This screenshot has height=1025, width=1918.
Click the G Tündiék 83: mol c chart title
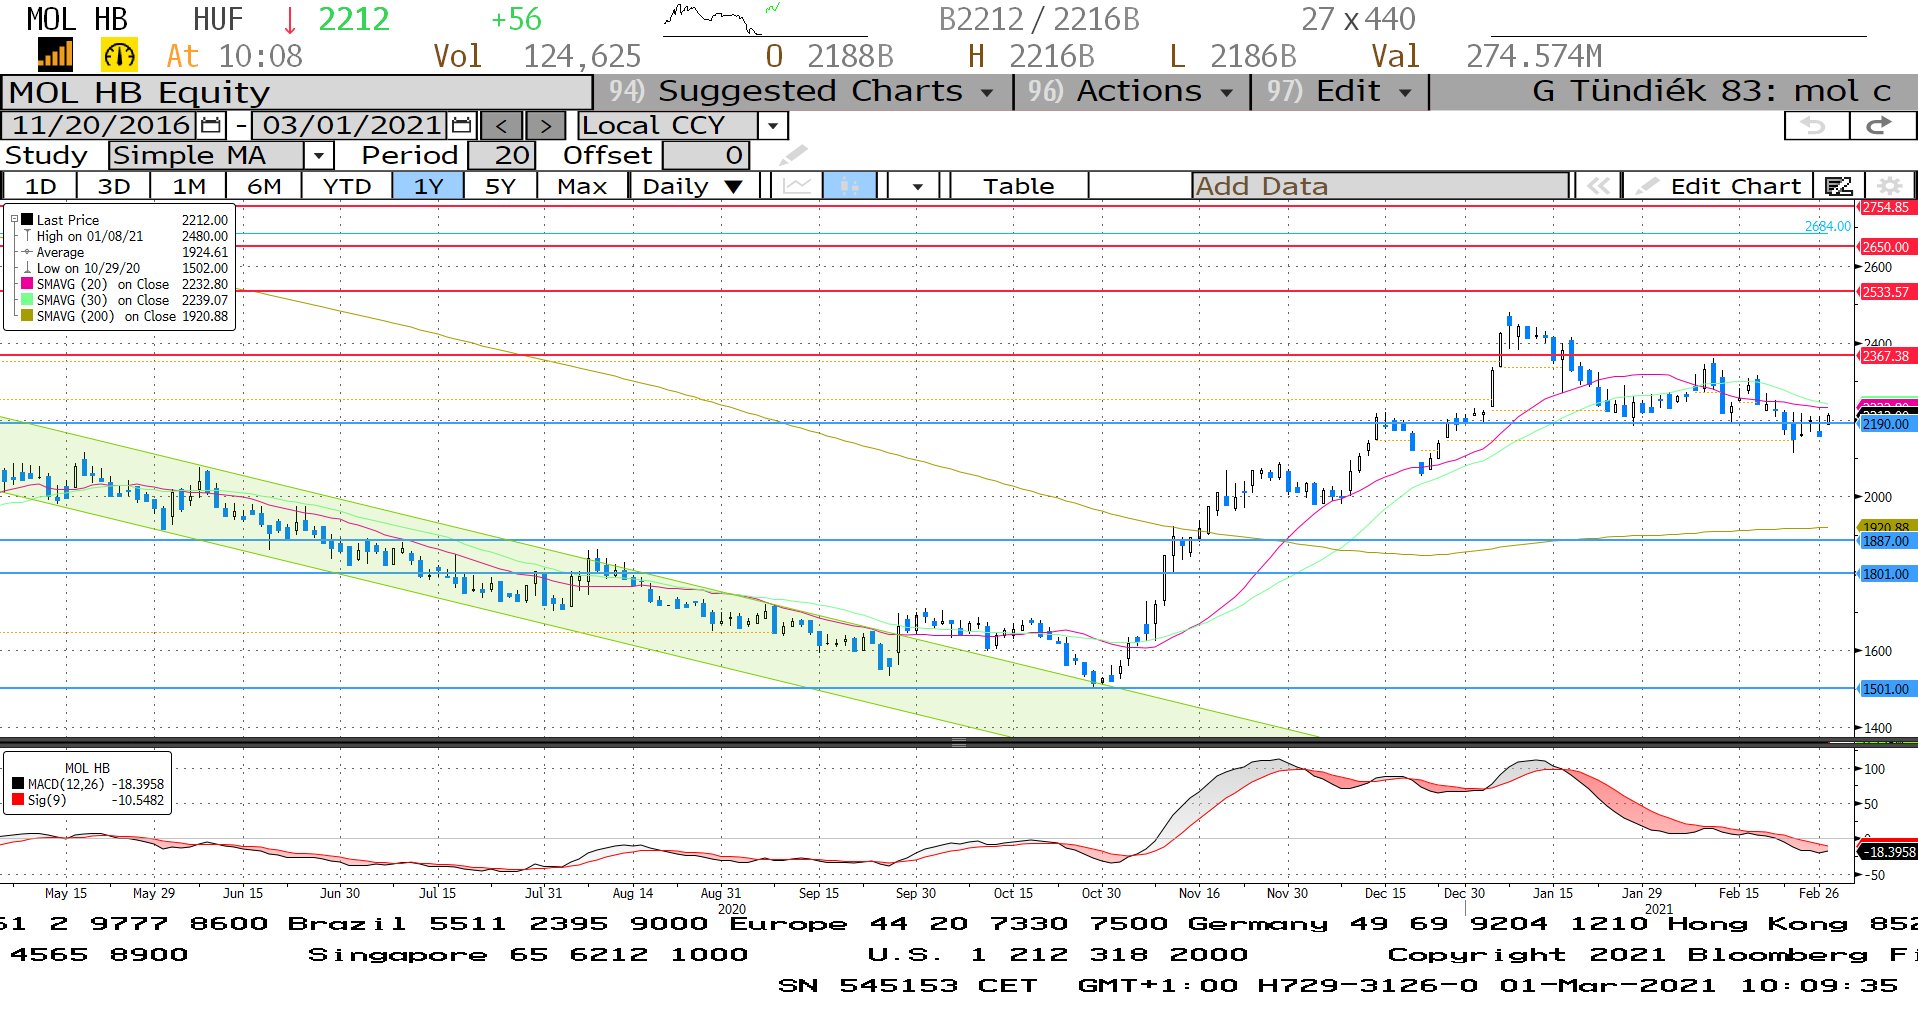tap(1711, 91)
